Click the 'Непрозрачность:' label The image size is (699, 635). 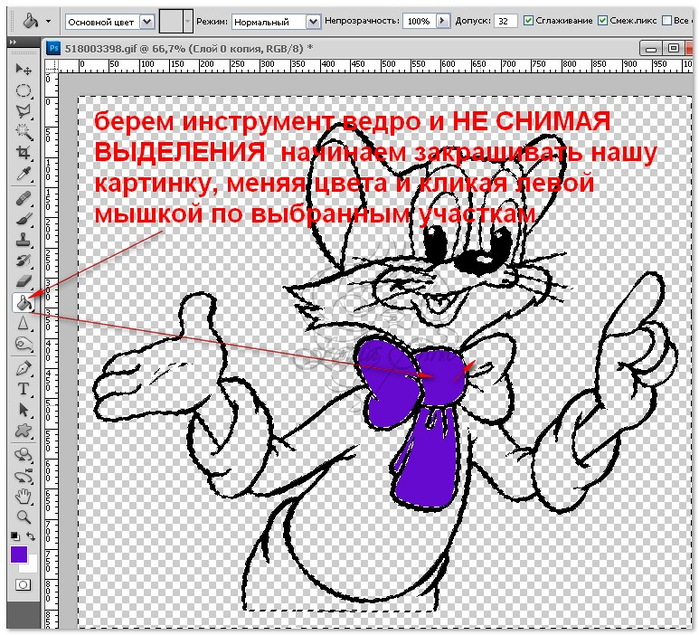[x=362, y=21]
